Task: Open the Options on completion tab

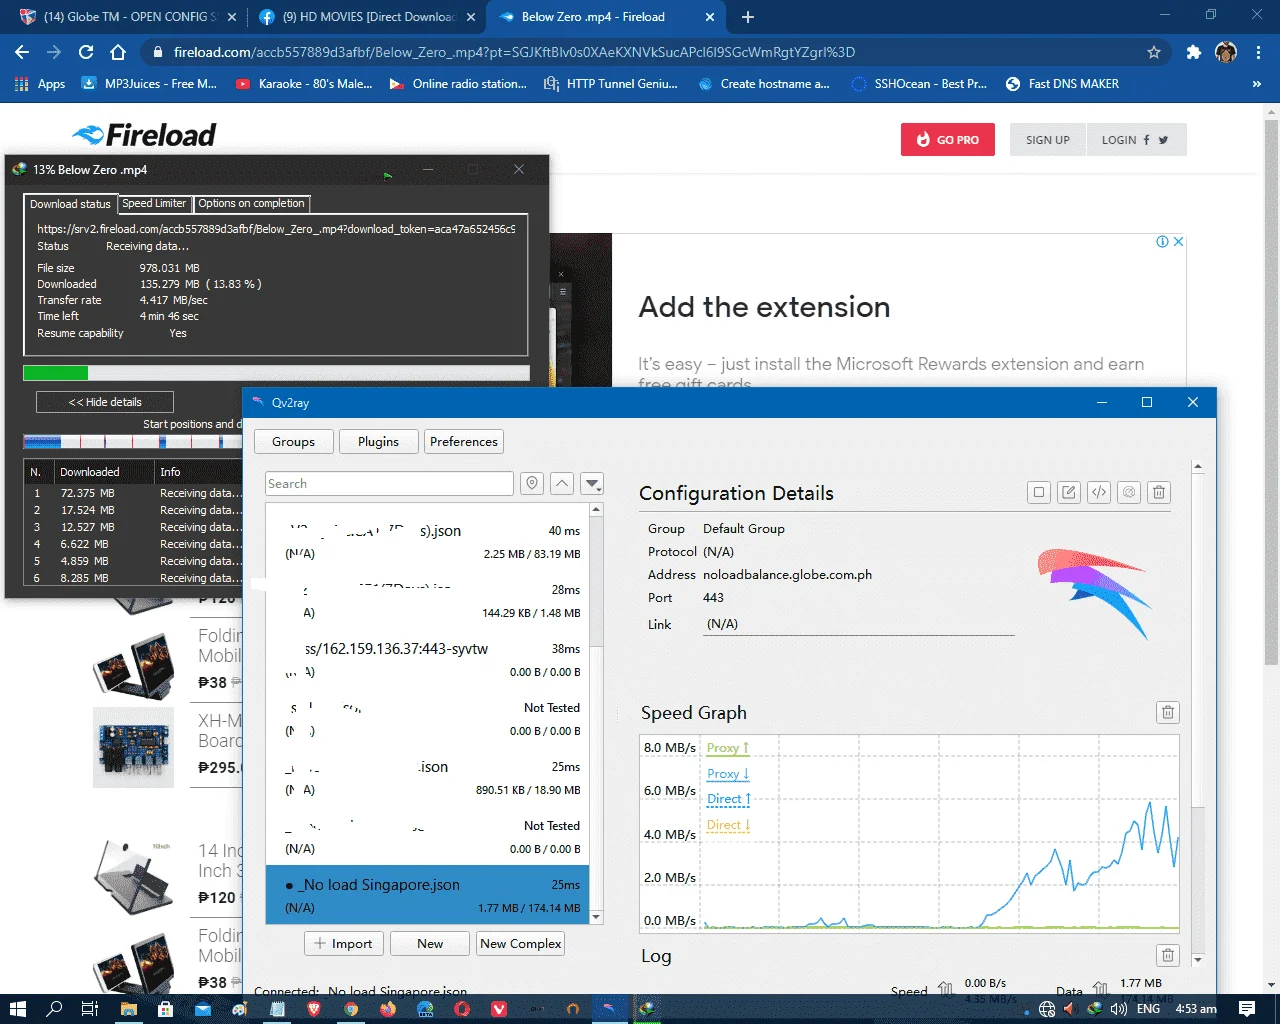Action: tap(251, 203)
